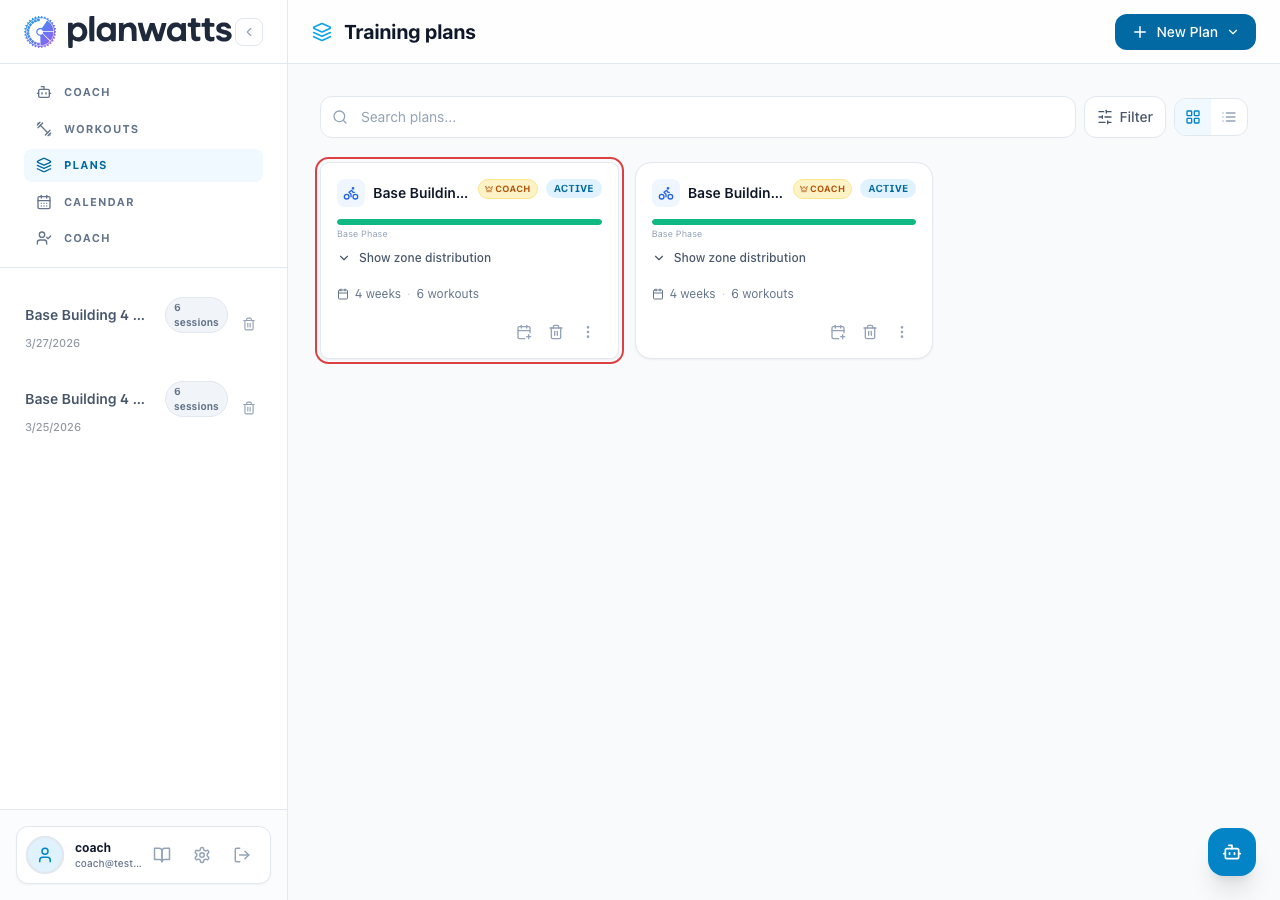Screen dimensions: 1280x900
Task: Click the planwatts logo
Action: tap(128, 32)
